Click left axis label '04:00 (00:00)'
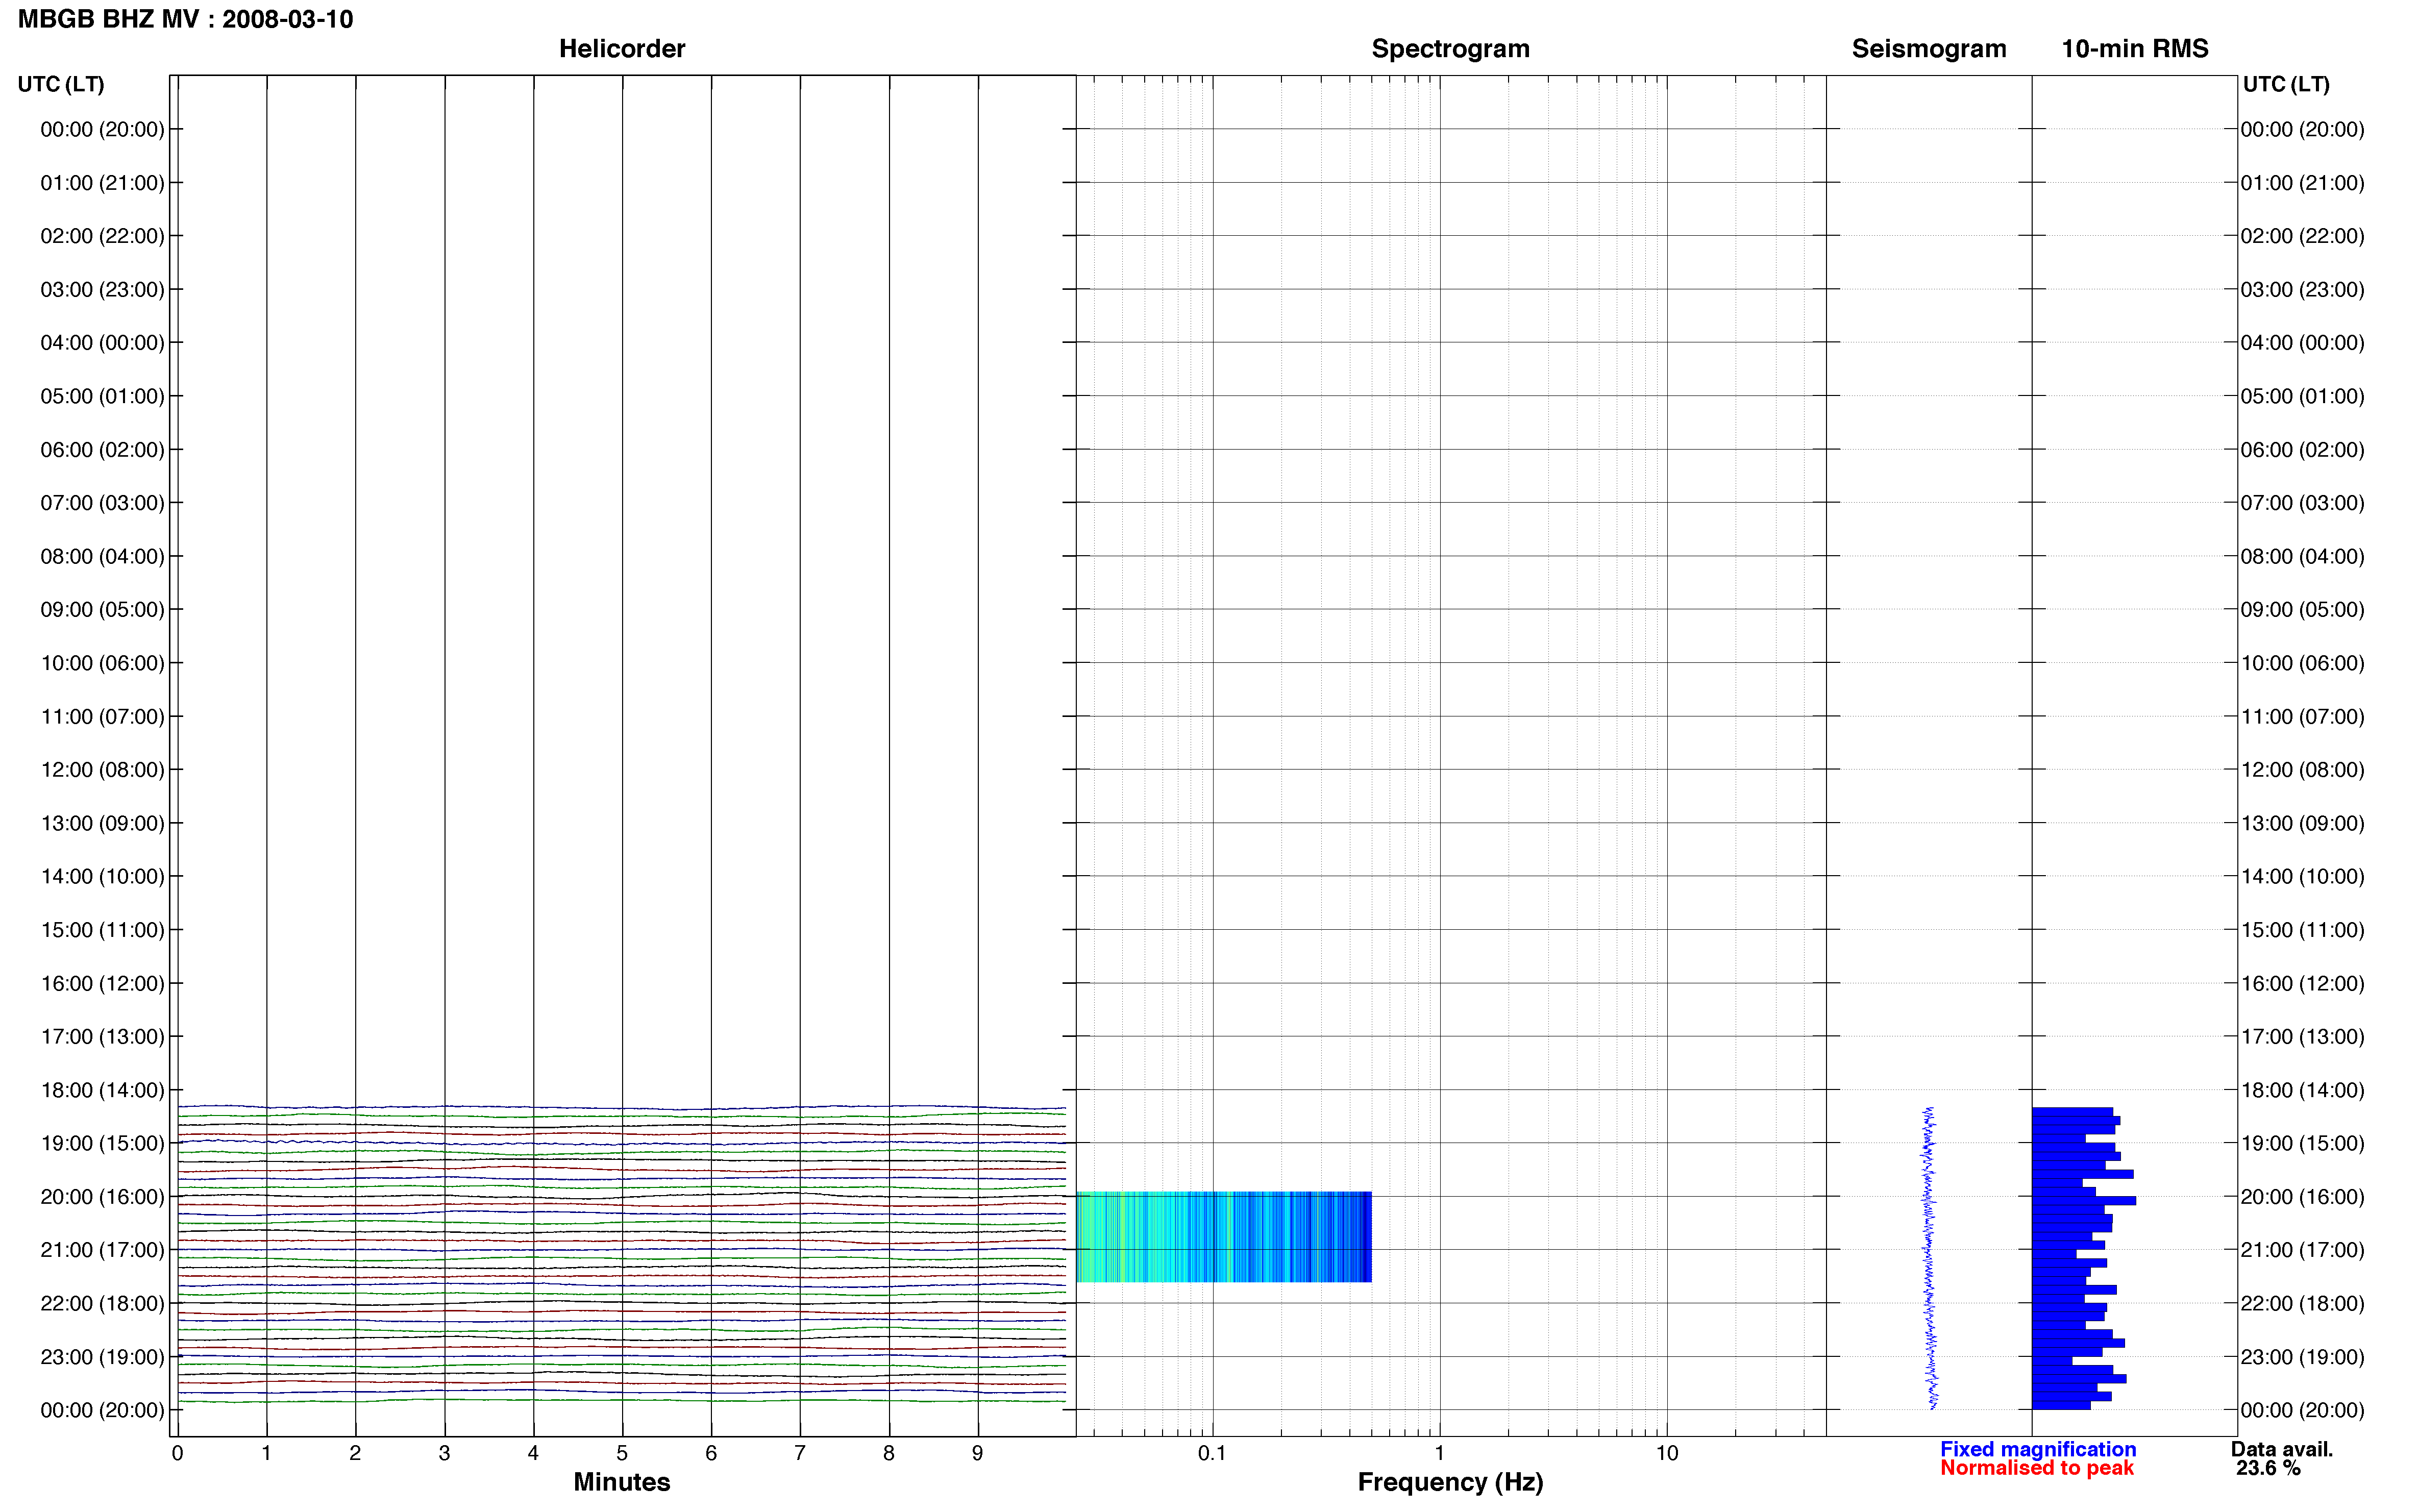The height and width of the screenshot is (1512, 2419). click(102, 343)
